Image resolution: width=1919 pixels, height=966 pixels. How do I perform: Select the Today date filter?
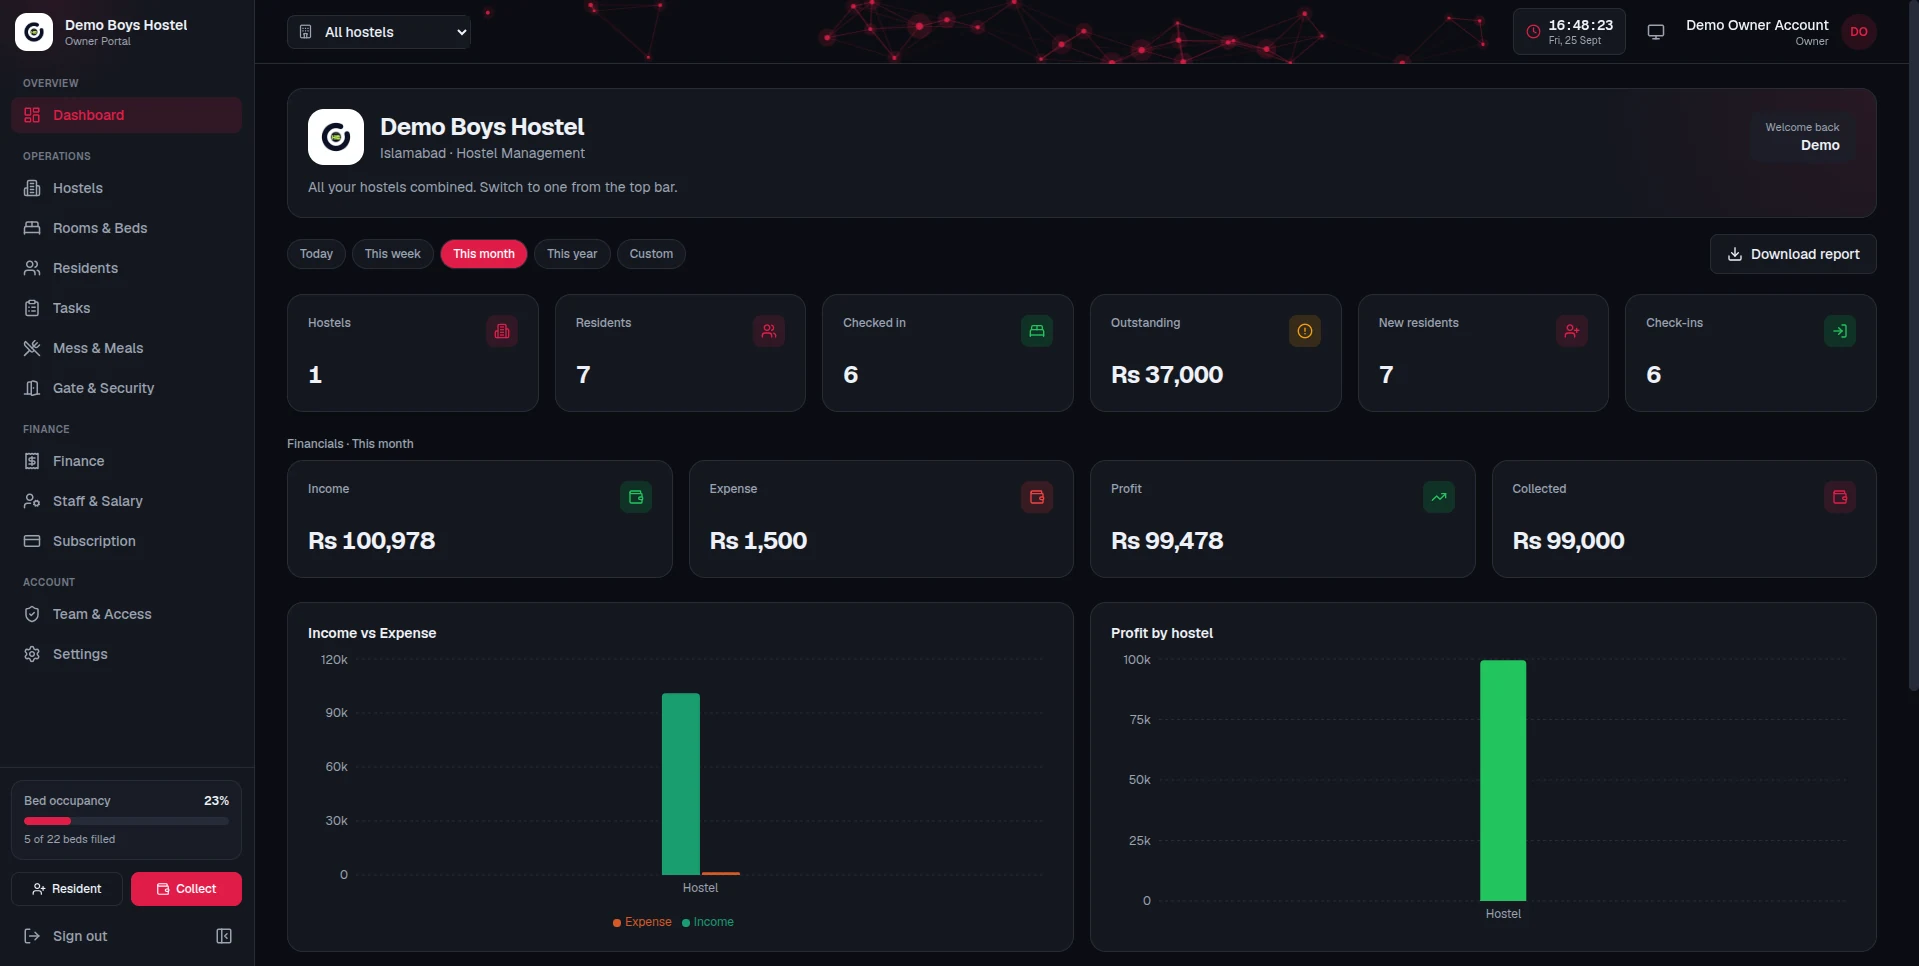coord(316,254)
